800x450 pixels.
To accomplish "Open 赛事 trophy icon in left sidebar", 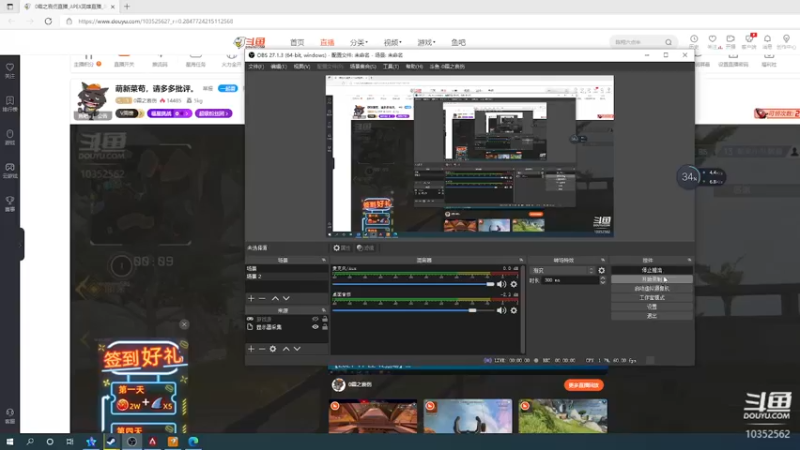I will 10,204.
